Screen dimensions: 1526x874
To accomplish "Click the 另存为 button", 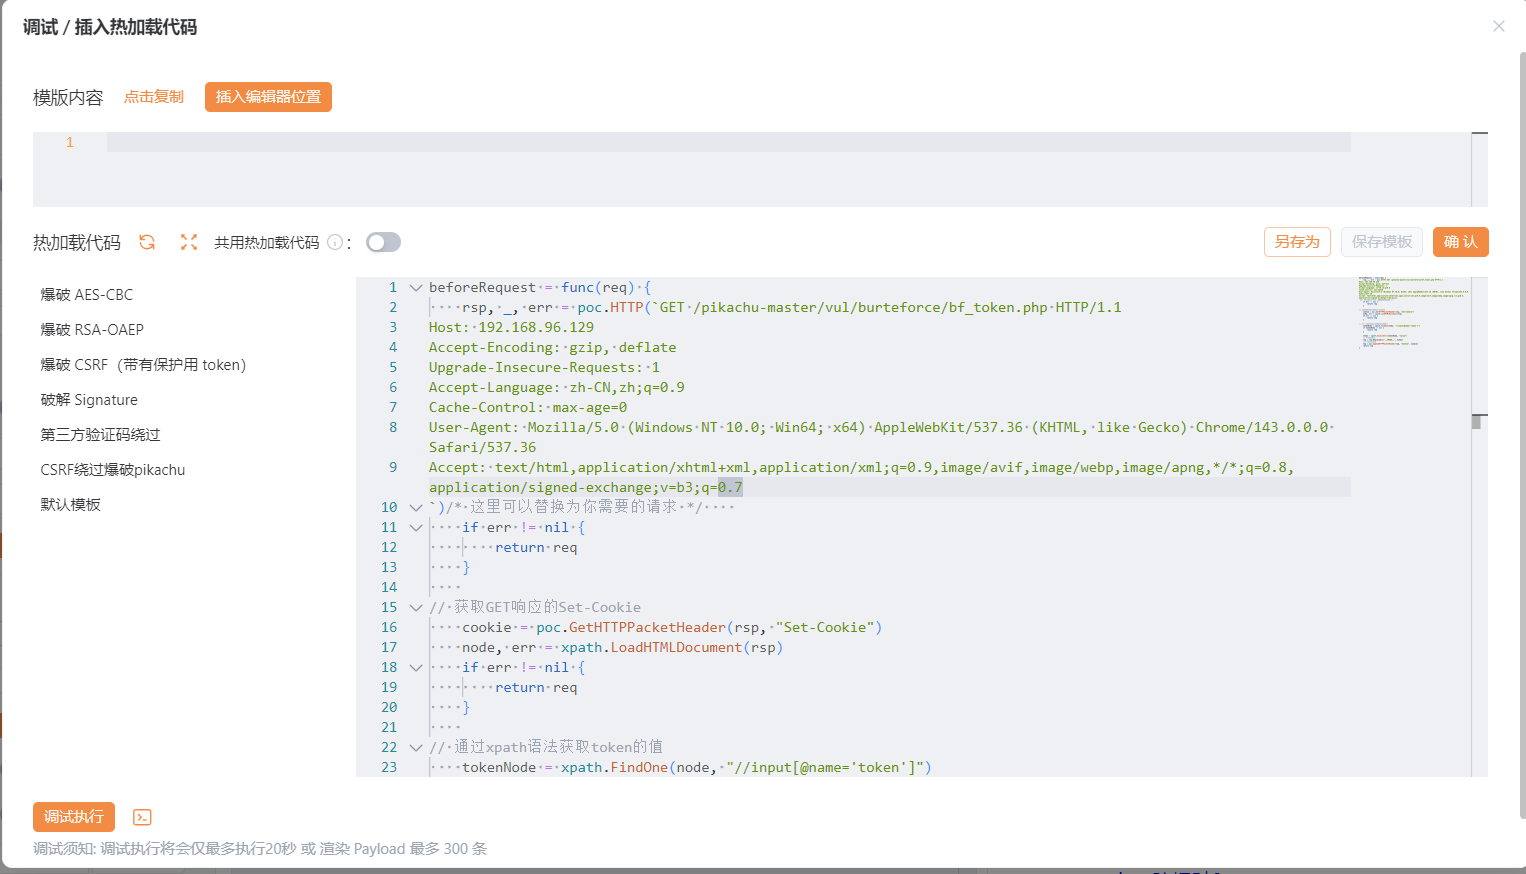I will pos(1297,242).
